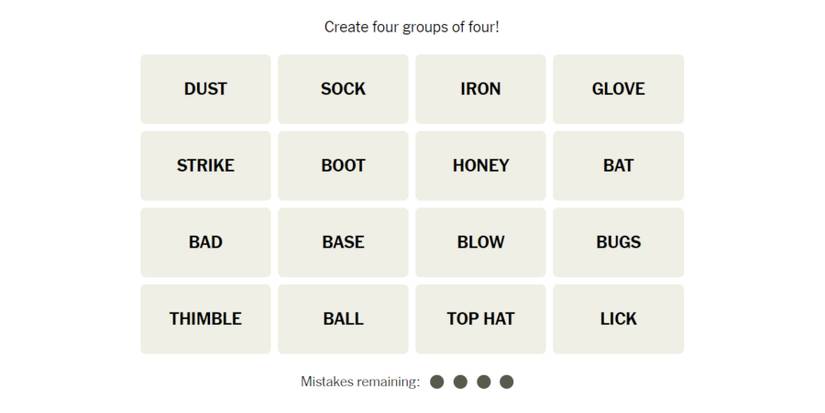Select the BOOT tile
825x413 pixels.
[343, 166]
